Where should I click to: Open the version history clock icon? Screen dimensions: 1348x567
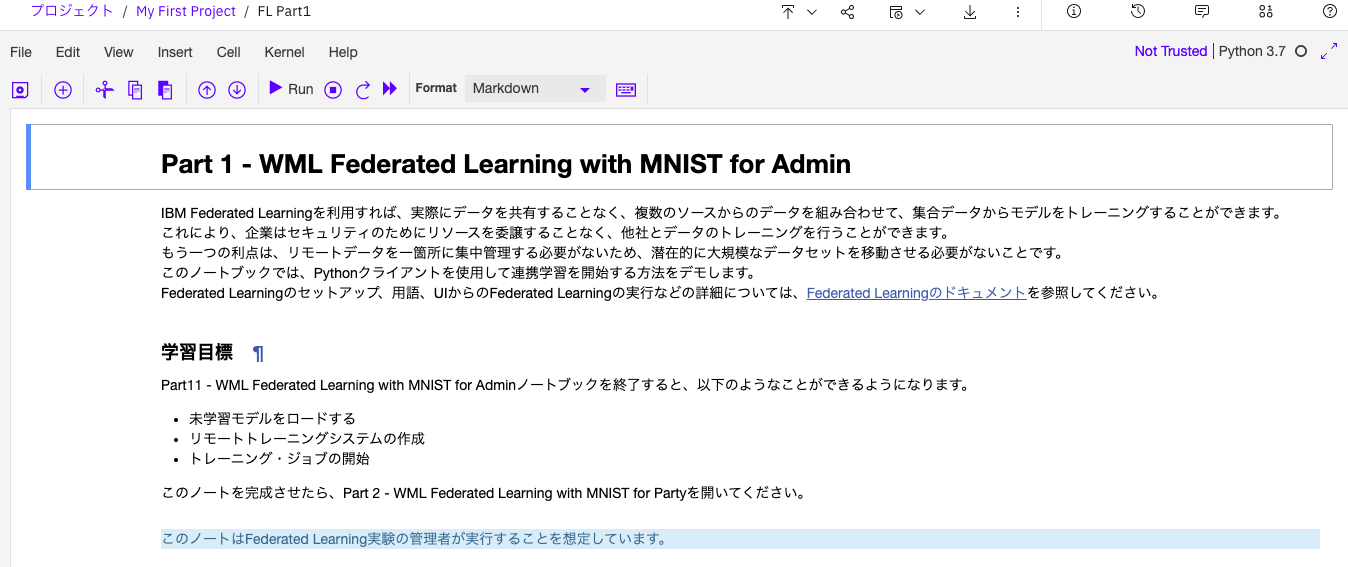pos(1138,12)
